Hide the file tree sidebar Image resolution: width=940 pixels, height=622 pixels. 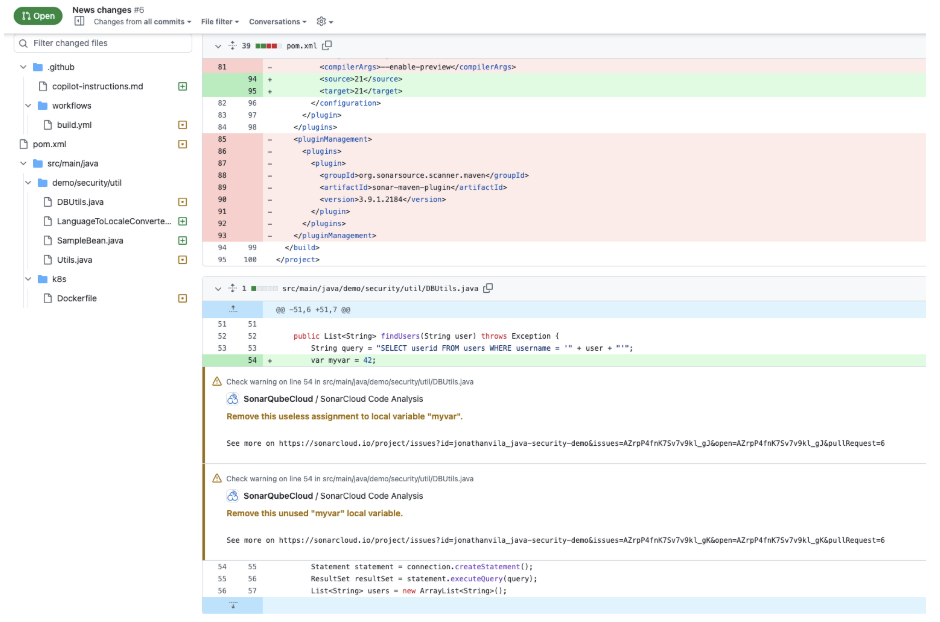click(79, 21)
